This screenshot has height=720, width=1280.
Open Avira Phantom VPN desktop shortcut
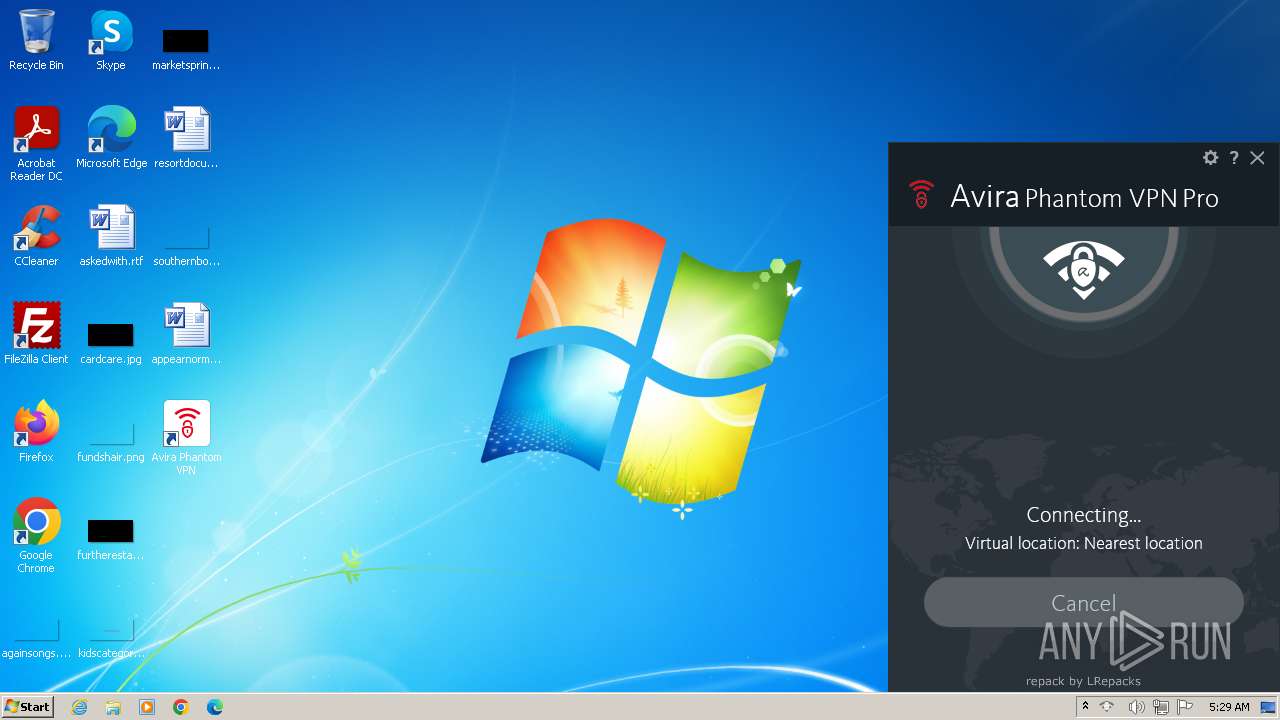point(186,437)
